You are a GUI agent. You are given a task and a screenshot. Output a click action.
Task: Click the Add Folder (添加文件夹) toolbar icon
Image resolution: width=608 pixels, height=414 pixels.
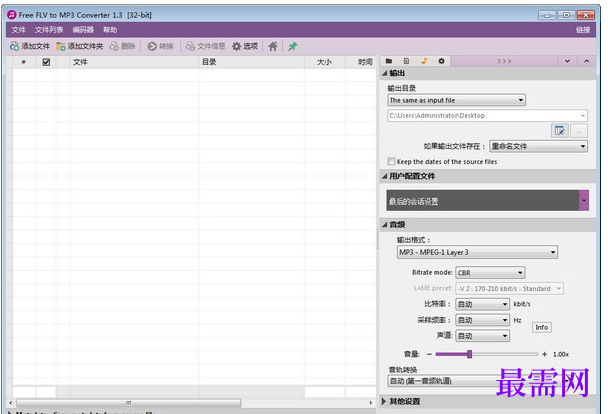pyautogui.click(x=60, y=47)
